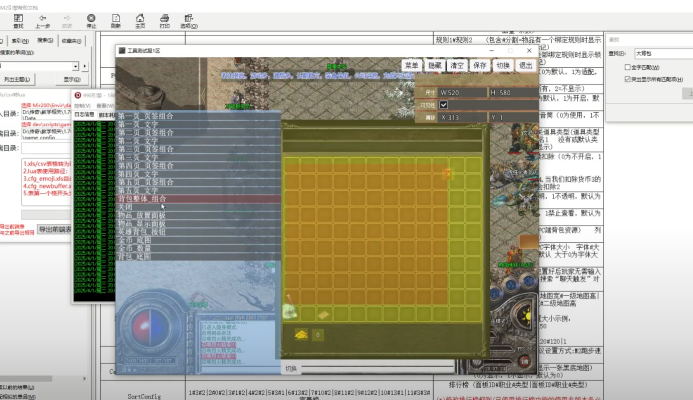The width and height of the screenshot is (693, 400).
Task: Switch to the 搜索 tab
Action: coord(46,40)
